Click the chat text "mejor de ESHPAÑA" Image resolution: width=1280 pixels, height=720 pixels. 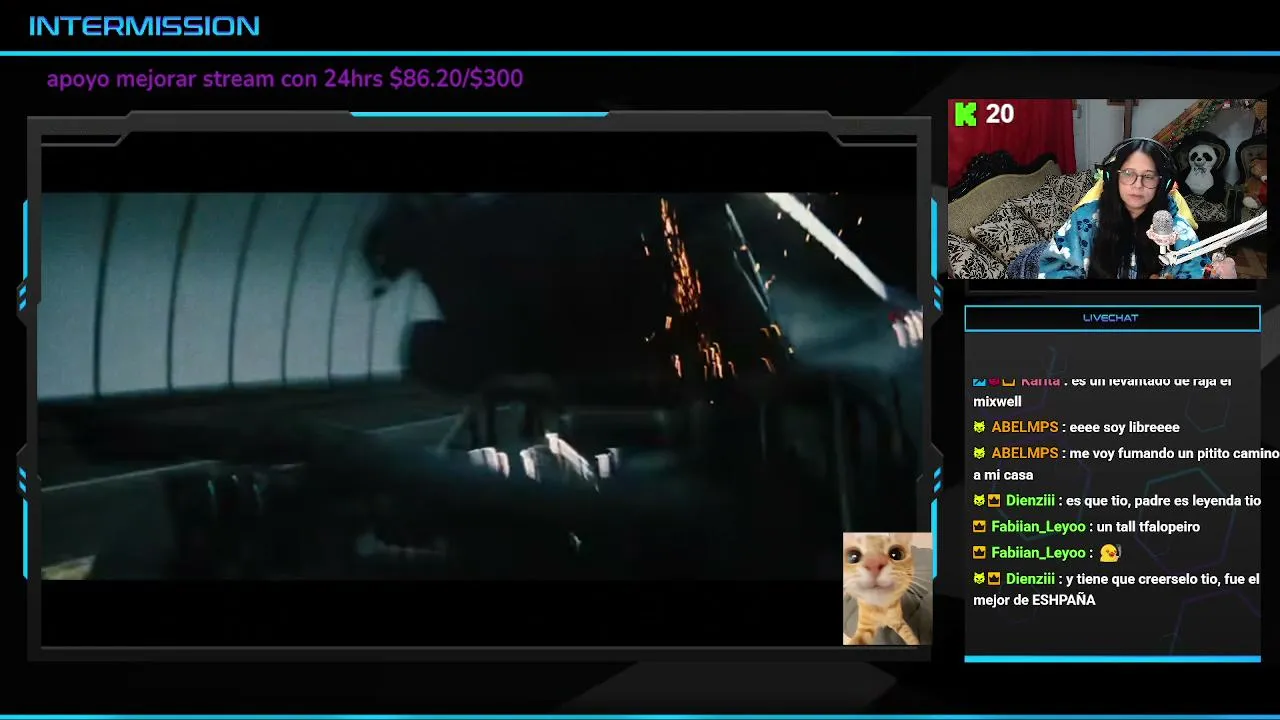1034,600
